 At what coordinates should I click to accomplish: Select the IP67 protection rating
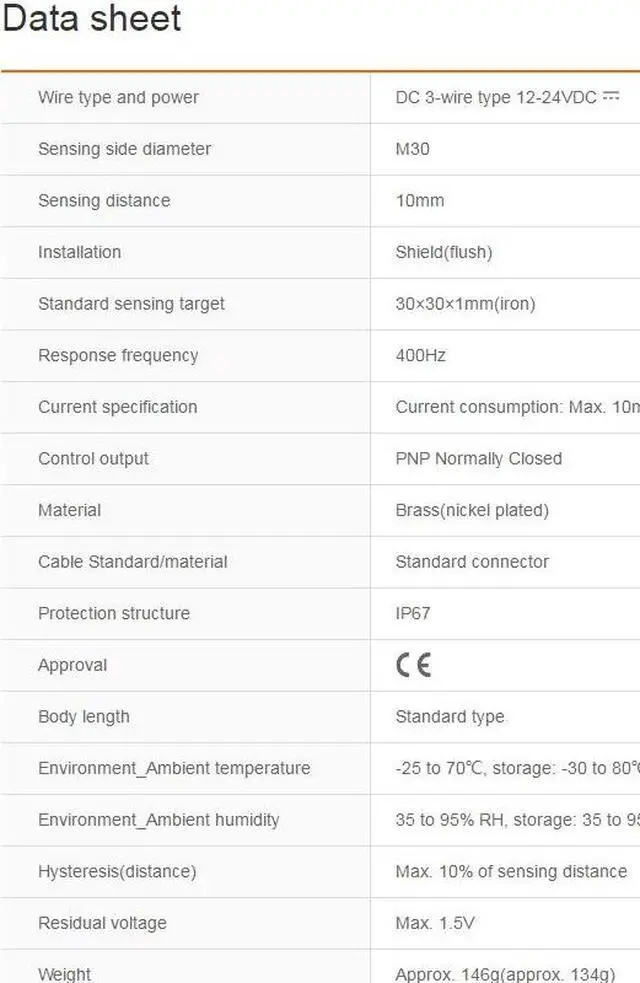pos(413,613)
